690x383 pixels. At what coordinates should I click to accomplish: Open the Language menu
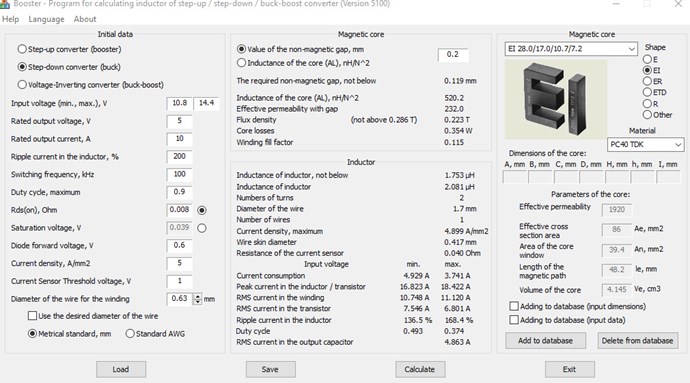(x=46, y=19)
